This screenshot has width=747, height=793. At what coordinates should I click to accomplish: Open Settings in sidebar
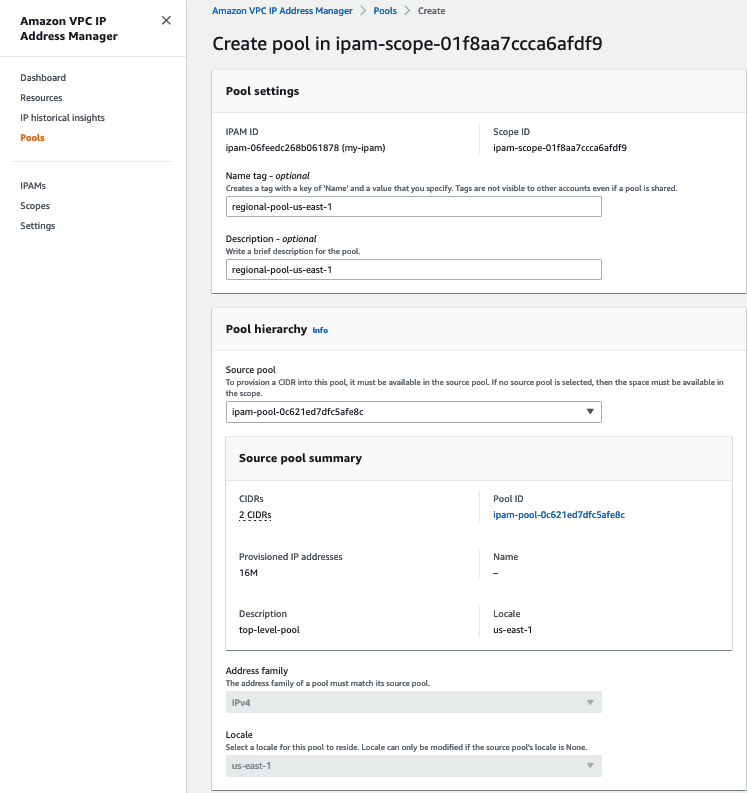37,226
